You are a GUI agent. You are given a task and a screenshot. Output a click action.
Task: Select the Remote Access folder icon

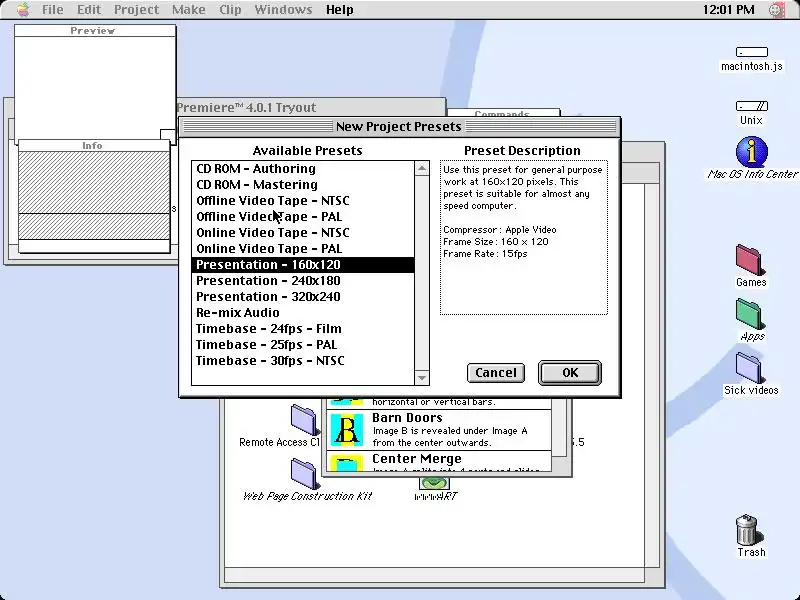[x=305, y=420]
